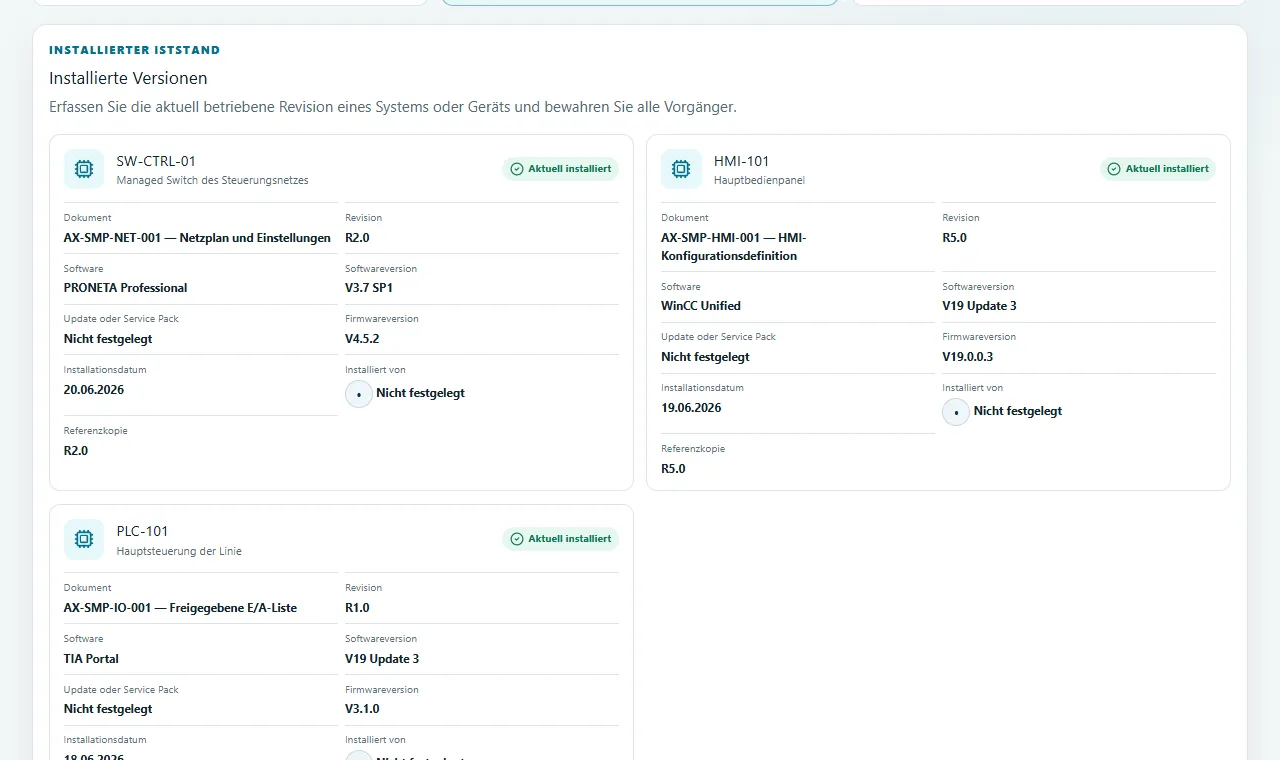Click the Referenzkopie R5.0 value

(673, 469)
